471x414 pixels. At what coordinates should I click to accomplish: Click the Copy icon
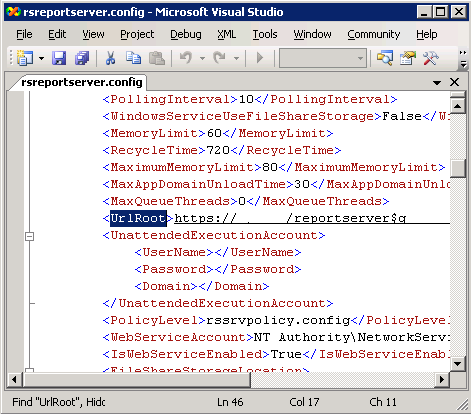[x=133, y=58]
